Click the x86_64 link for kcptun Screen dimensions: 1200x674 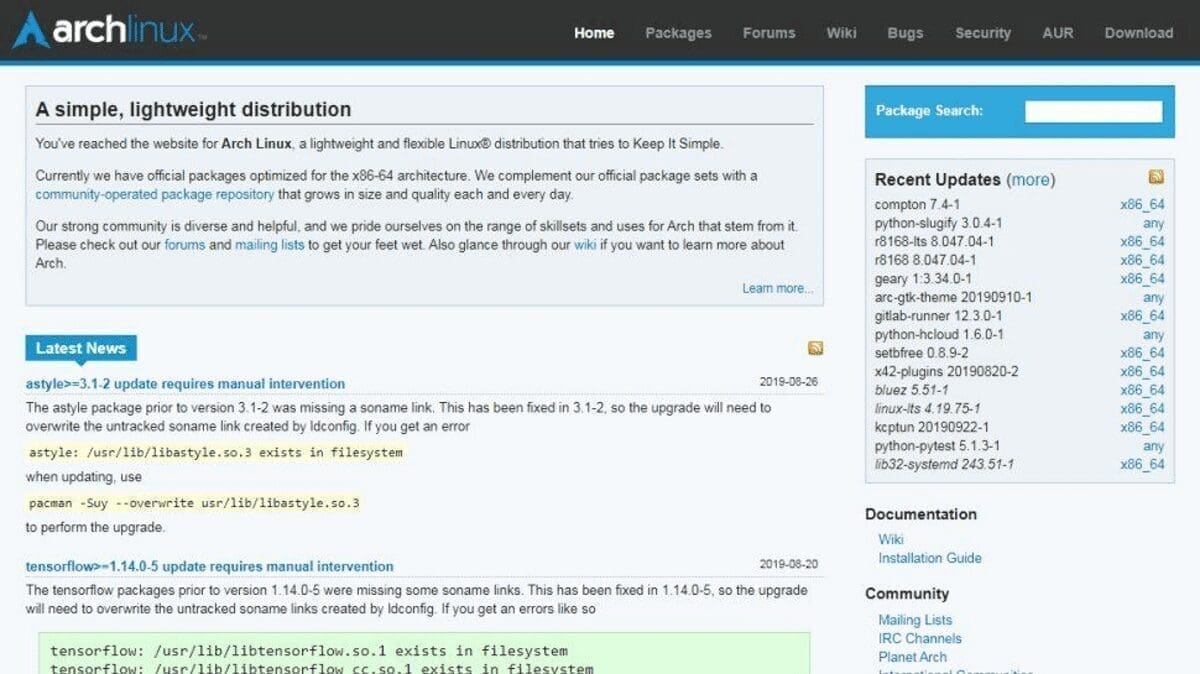click(1142, 427)
